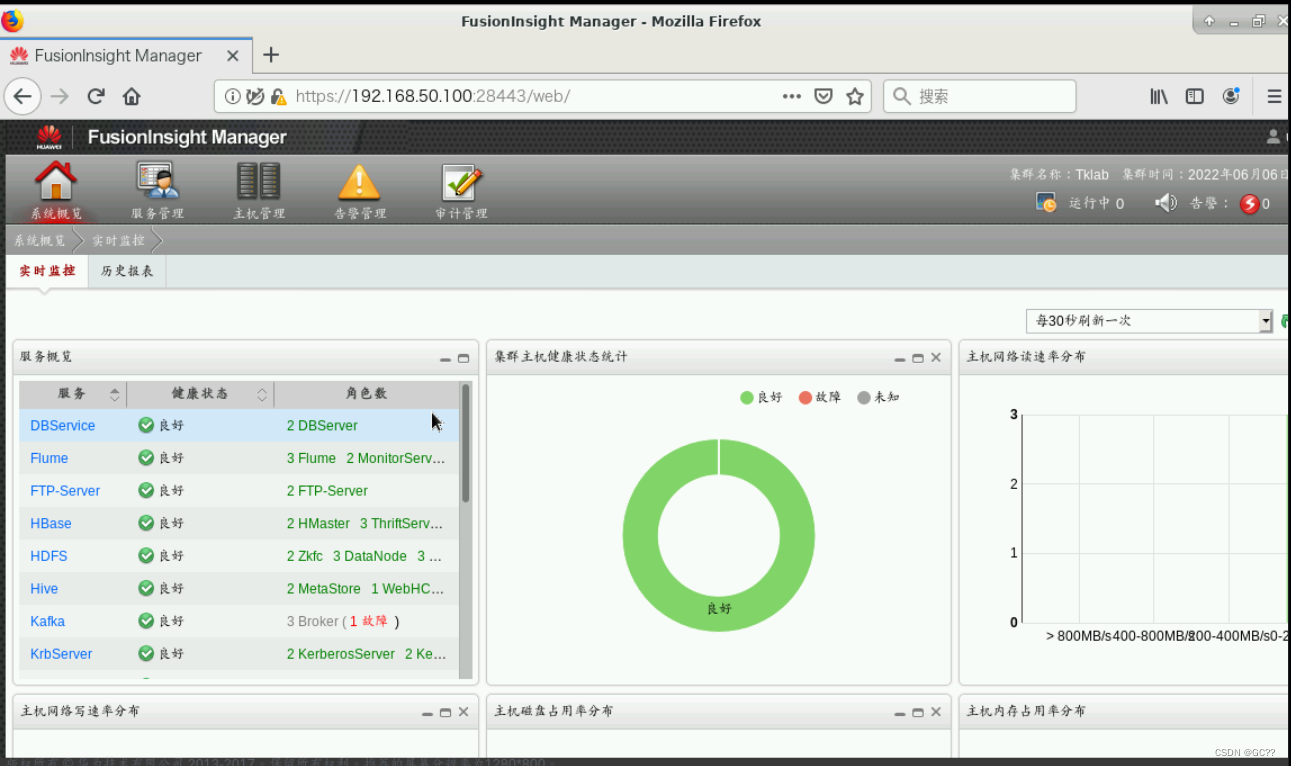The width and height of the screenshot is (1291, 766).
Task: Click the 实时监控 breadcrumb
Action: [118, 241]
